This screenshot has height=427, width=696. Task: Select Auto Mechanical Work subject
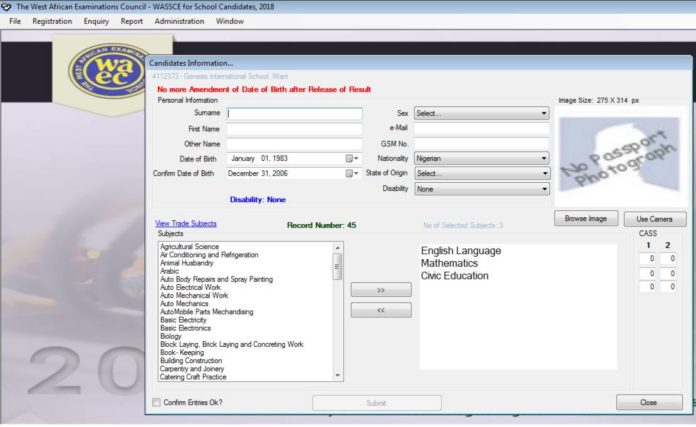click(x=194, y=295)
